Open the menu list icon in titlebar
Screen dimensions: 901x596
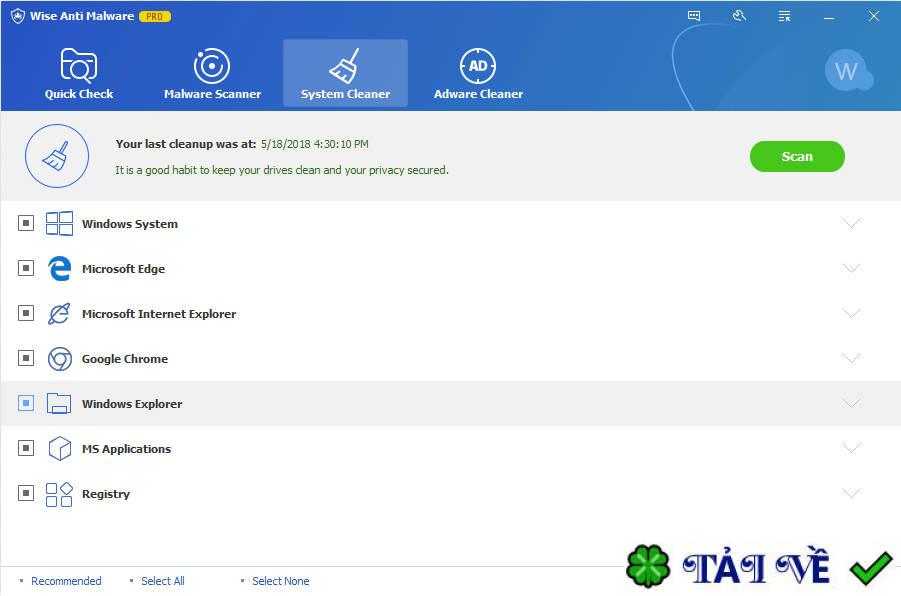pyautogui.click(x=784, y=15)
